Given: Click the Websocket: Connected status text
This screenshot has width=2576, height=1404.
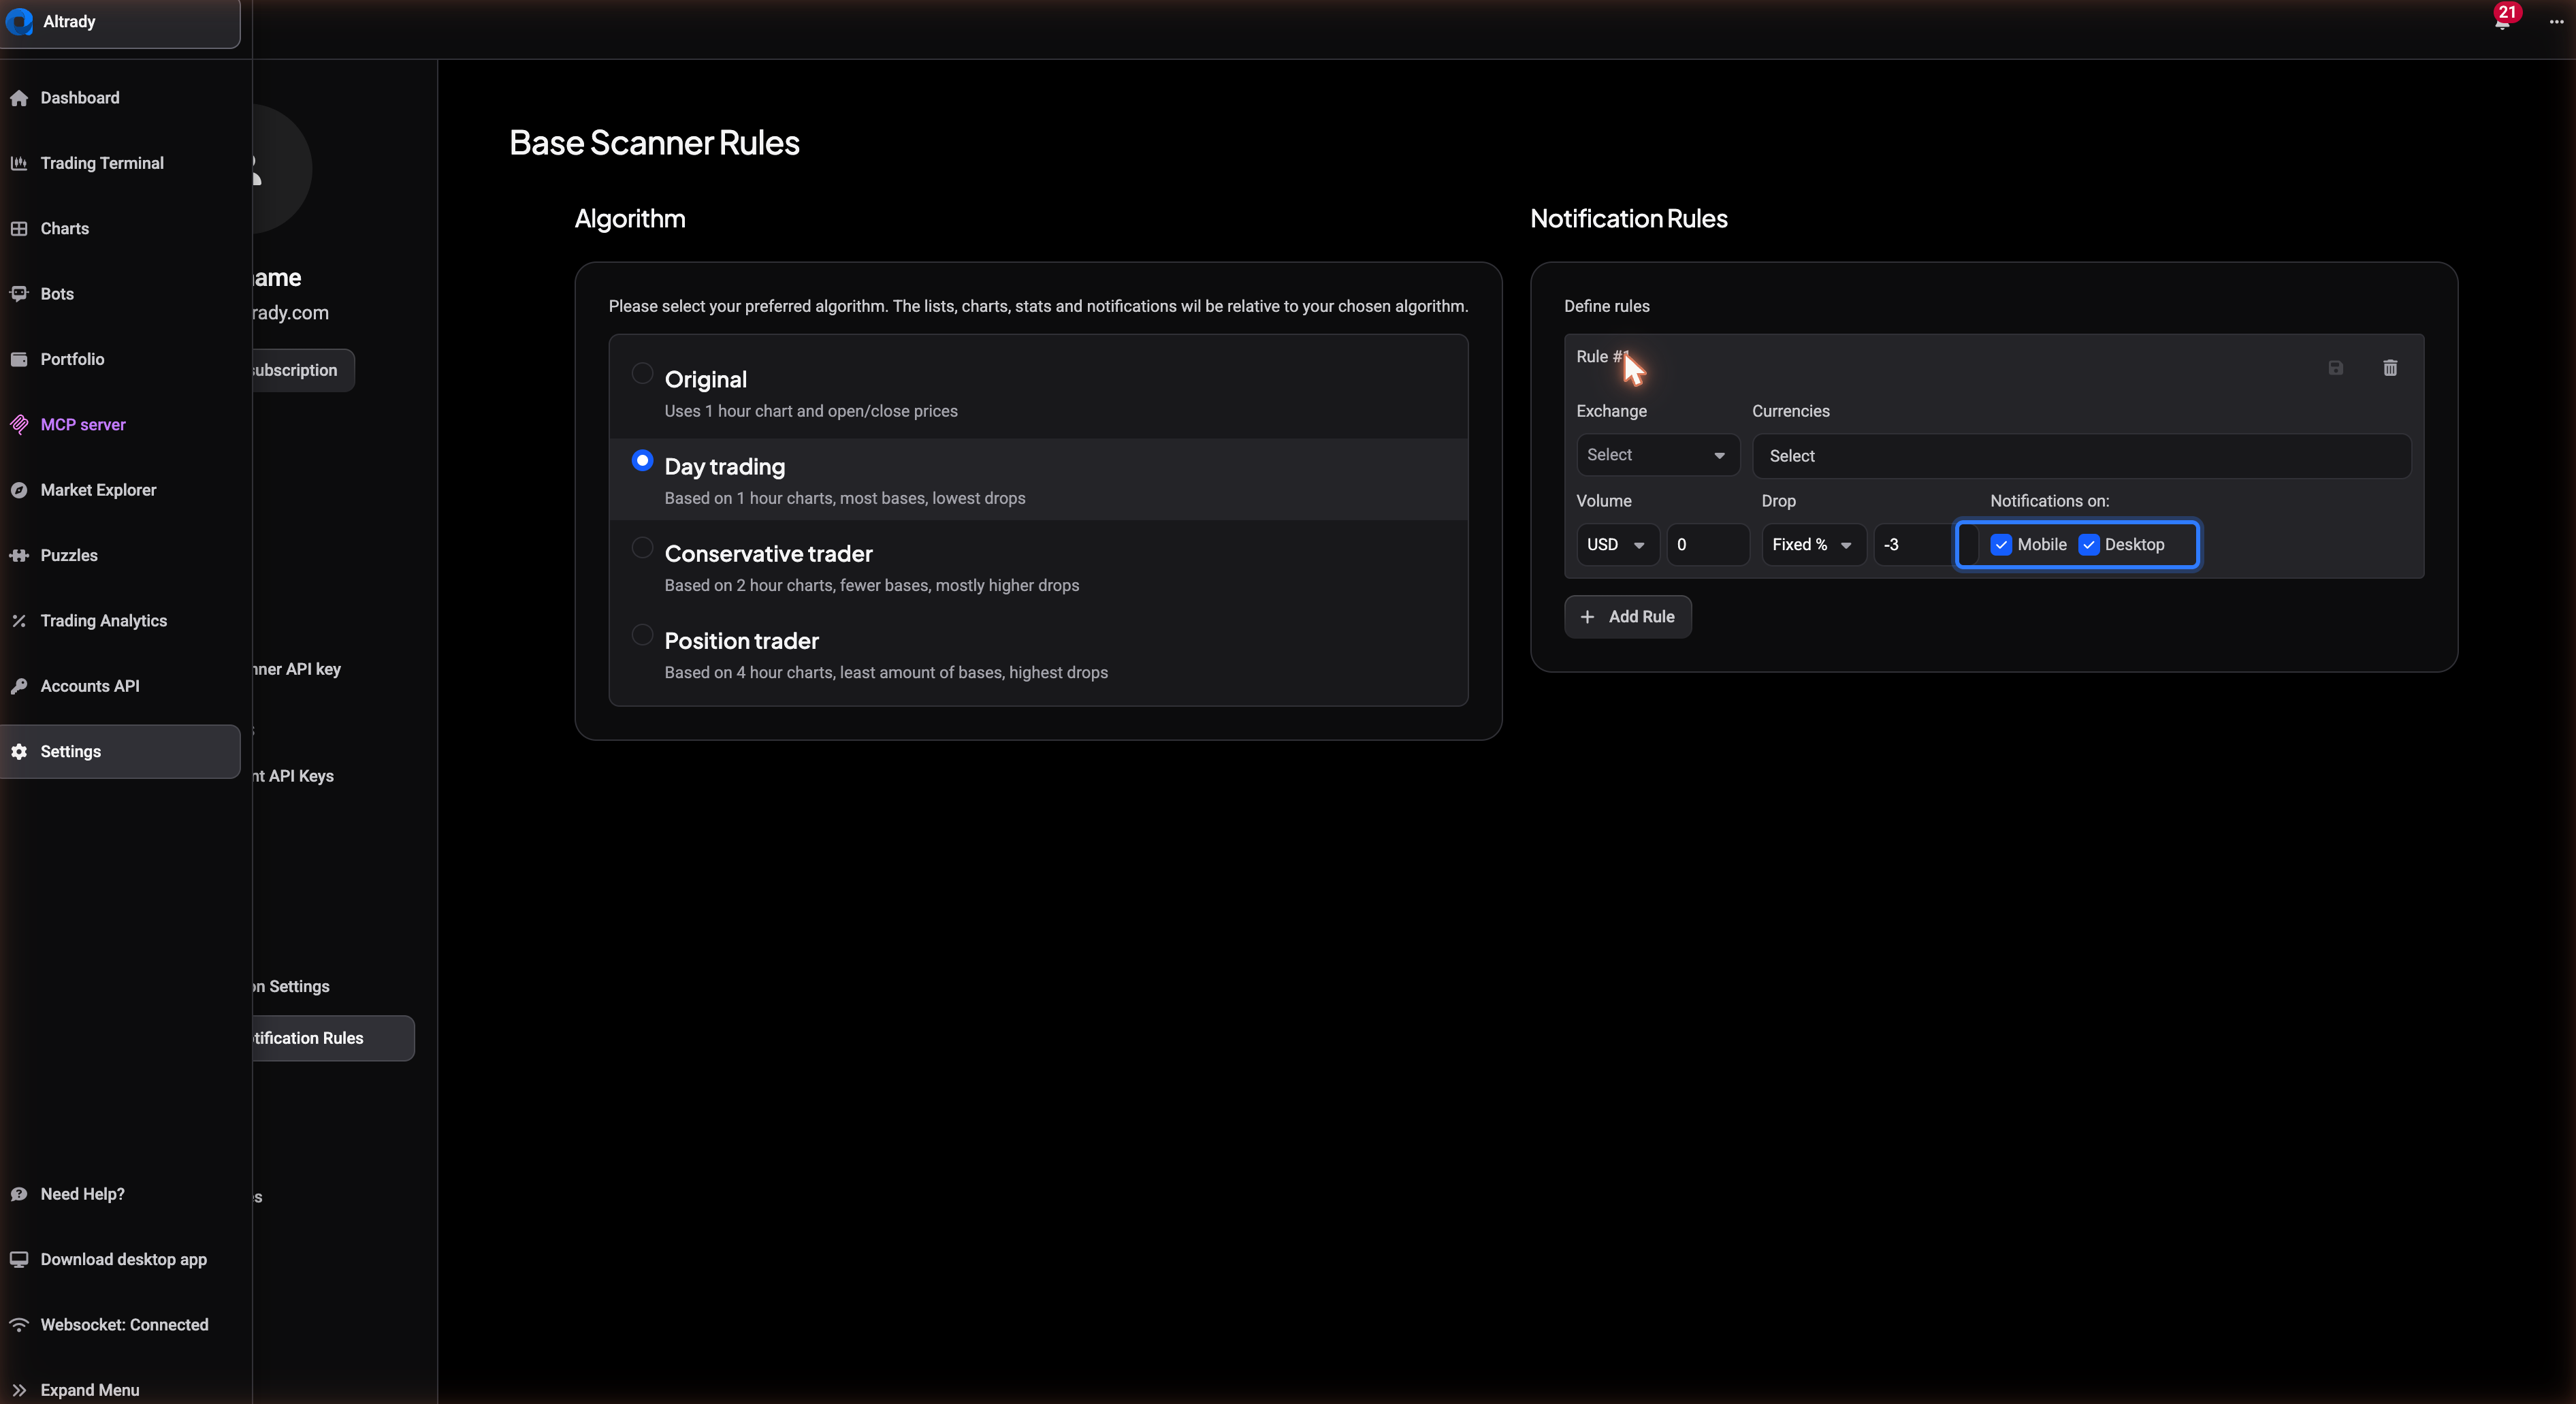Looking at the screenshot, I should (x=124, y=1325).
